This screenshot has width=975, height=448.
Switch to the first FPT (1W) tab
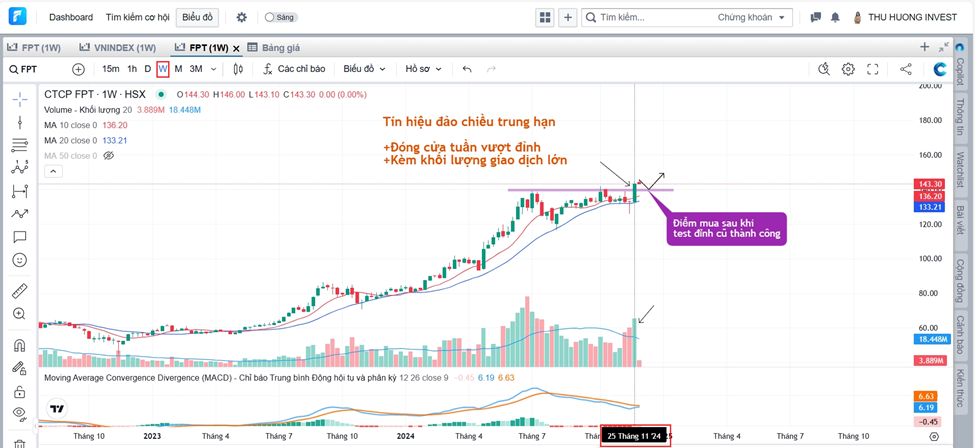point(34,47)
